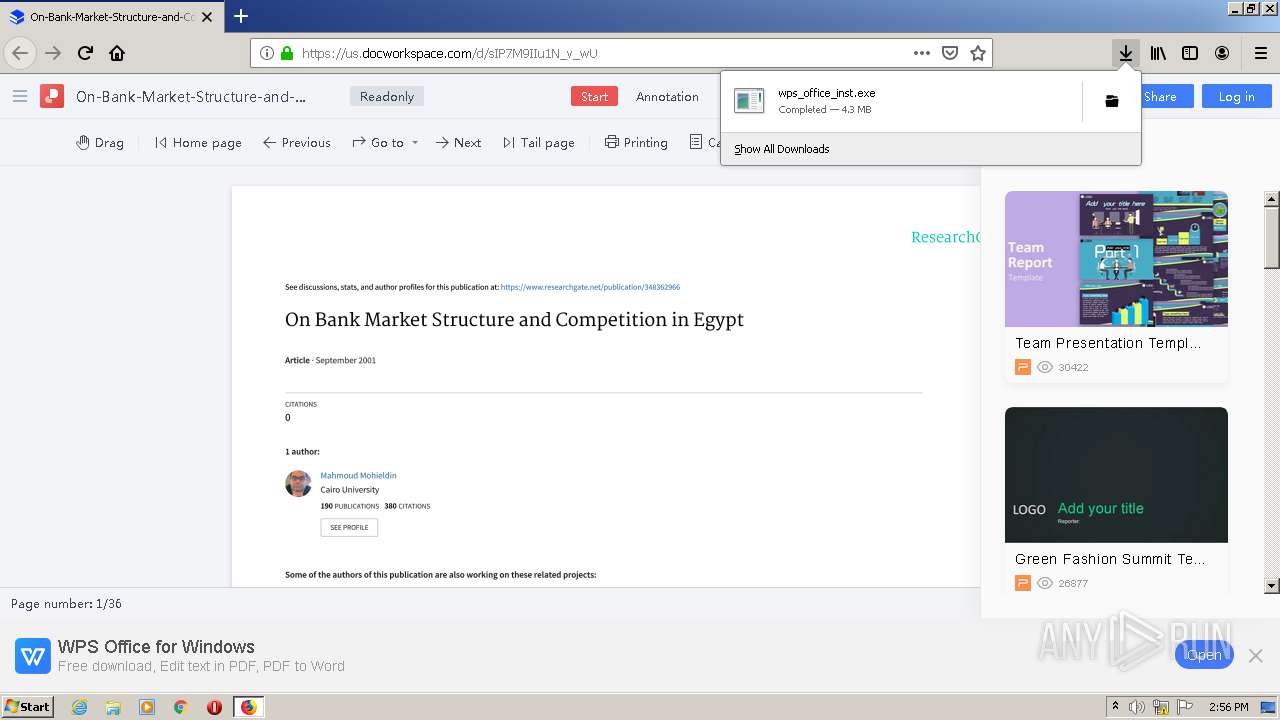Jump to the Home page
The image size is (1280, 720).
(x=198, y=143)
